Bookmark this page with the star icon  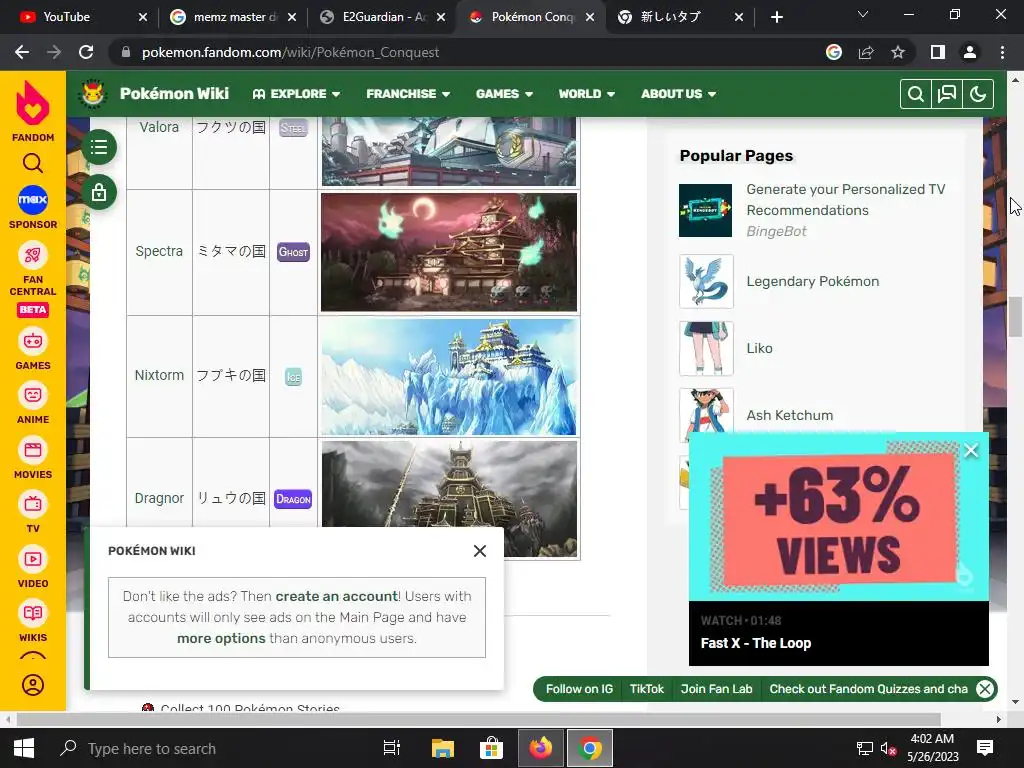[898, 52]
